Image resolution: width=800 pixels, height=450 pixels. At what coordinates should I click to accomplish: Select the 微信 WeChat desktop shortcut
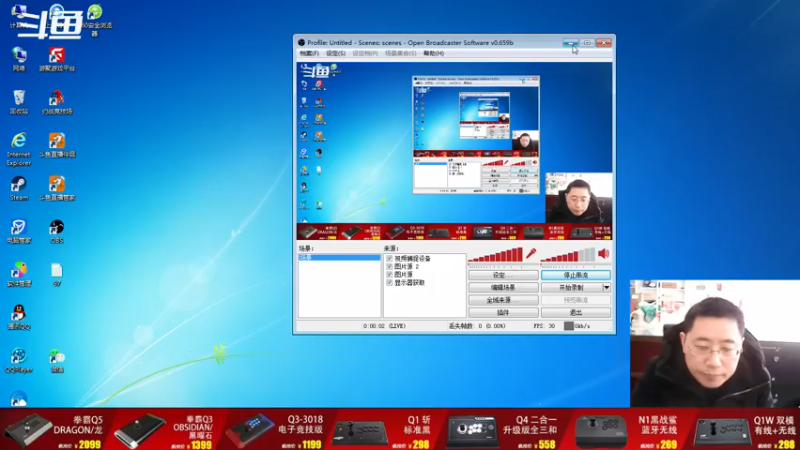(x=57, y=360)
